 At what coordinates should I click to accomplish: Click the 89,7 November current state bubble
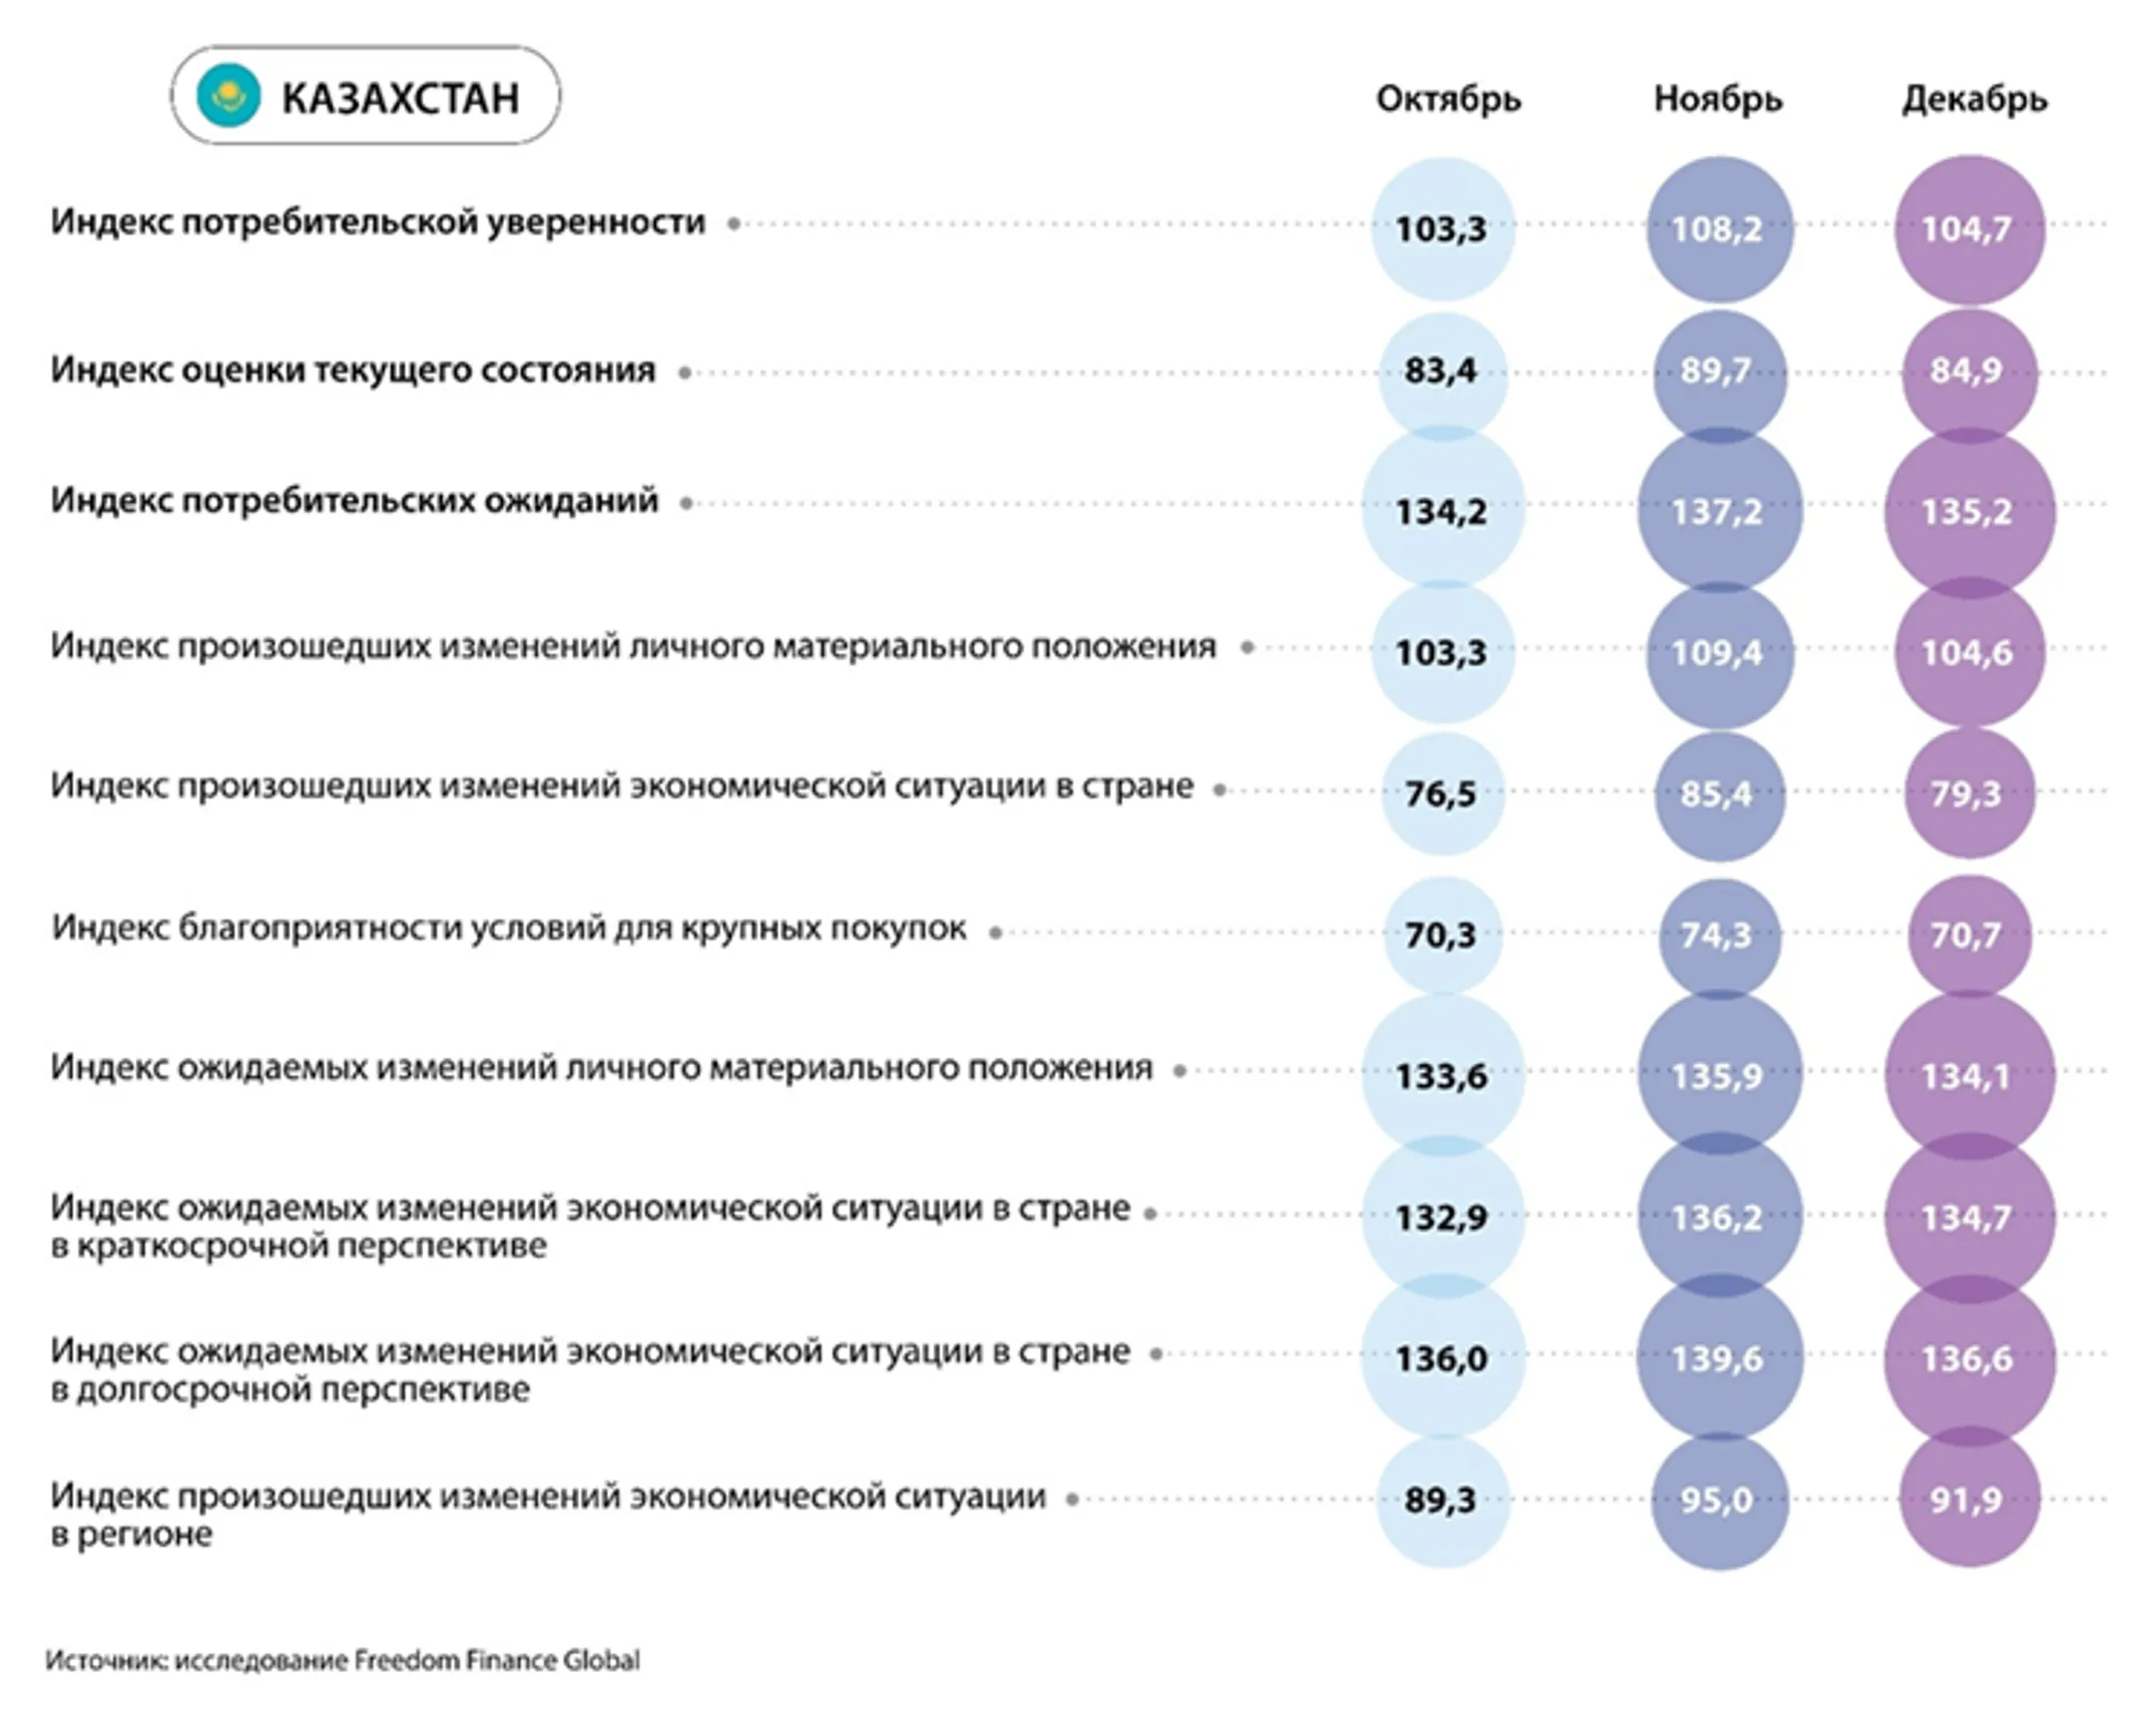(1719, 371)
